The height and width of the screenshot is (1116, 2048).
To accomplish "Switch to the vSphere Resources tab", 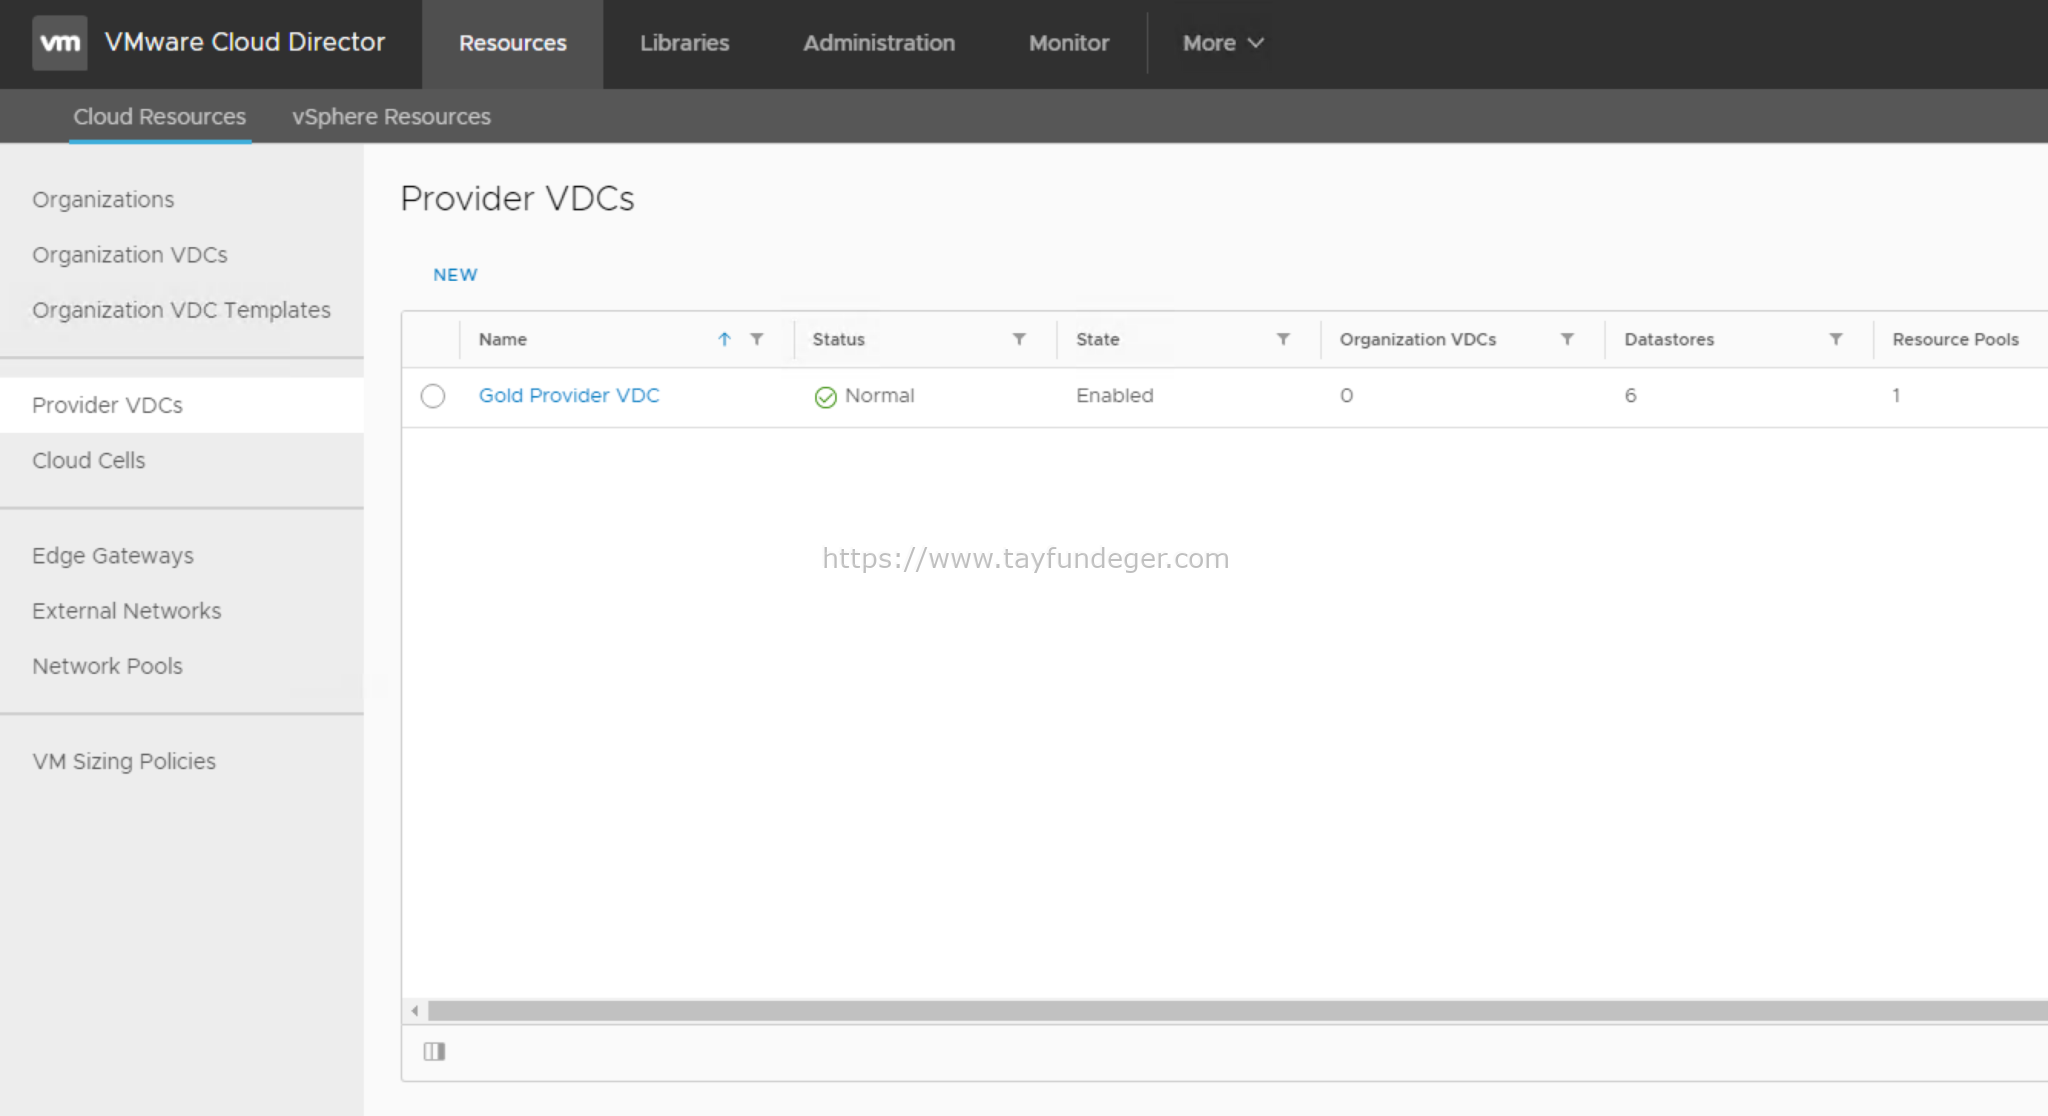I will (391, 116).
